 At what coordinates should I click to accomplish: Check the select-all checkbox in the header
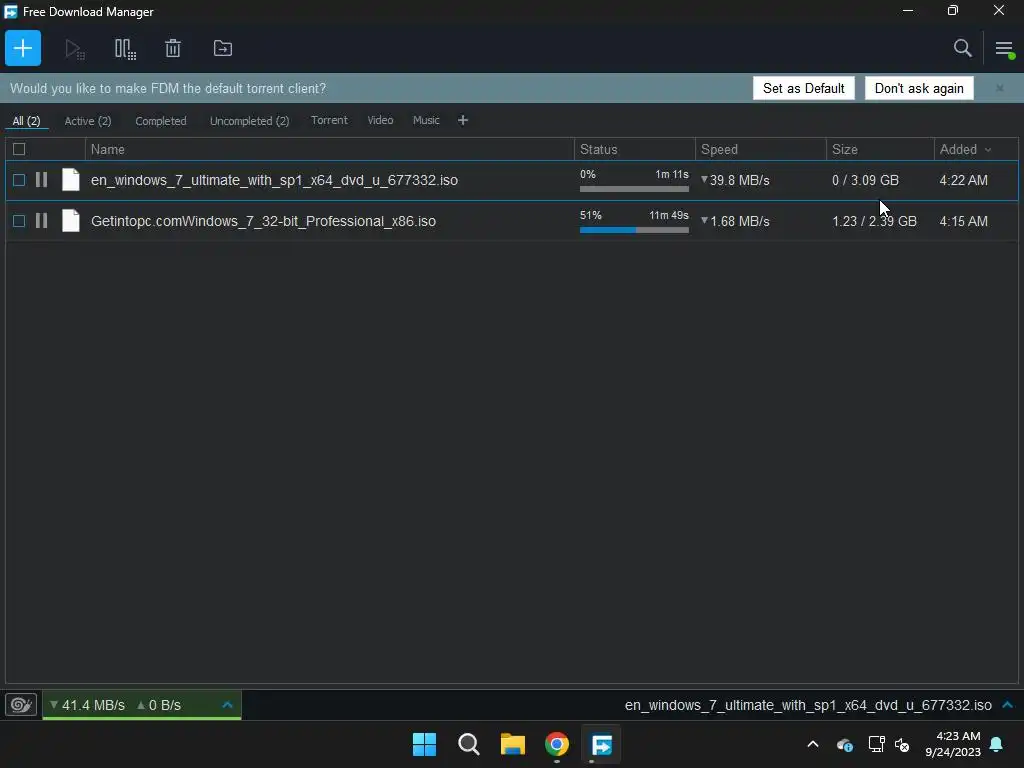coord(19,150)
